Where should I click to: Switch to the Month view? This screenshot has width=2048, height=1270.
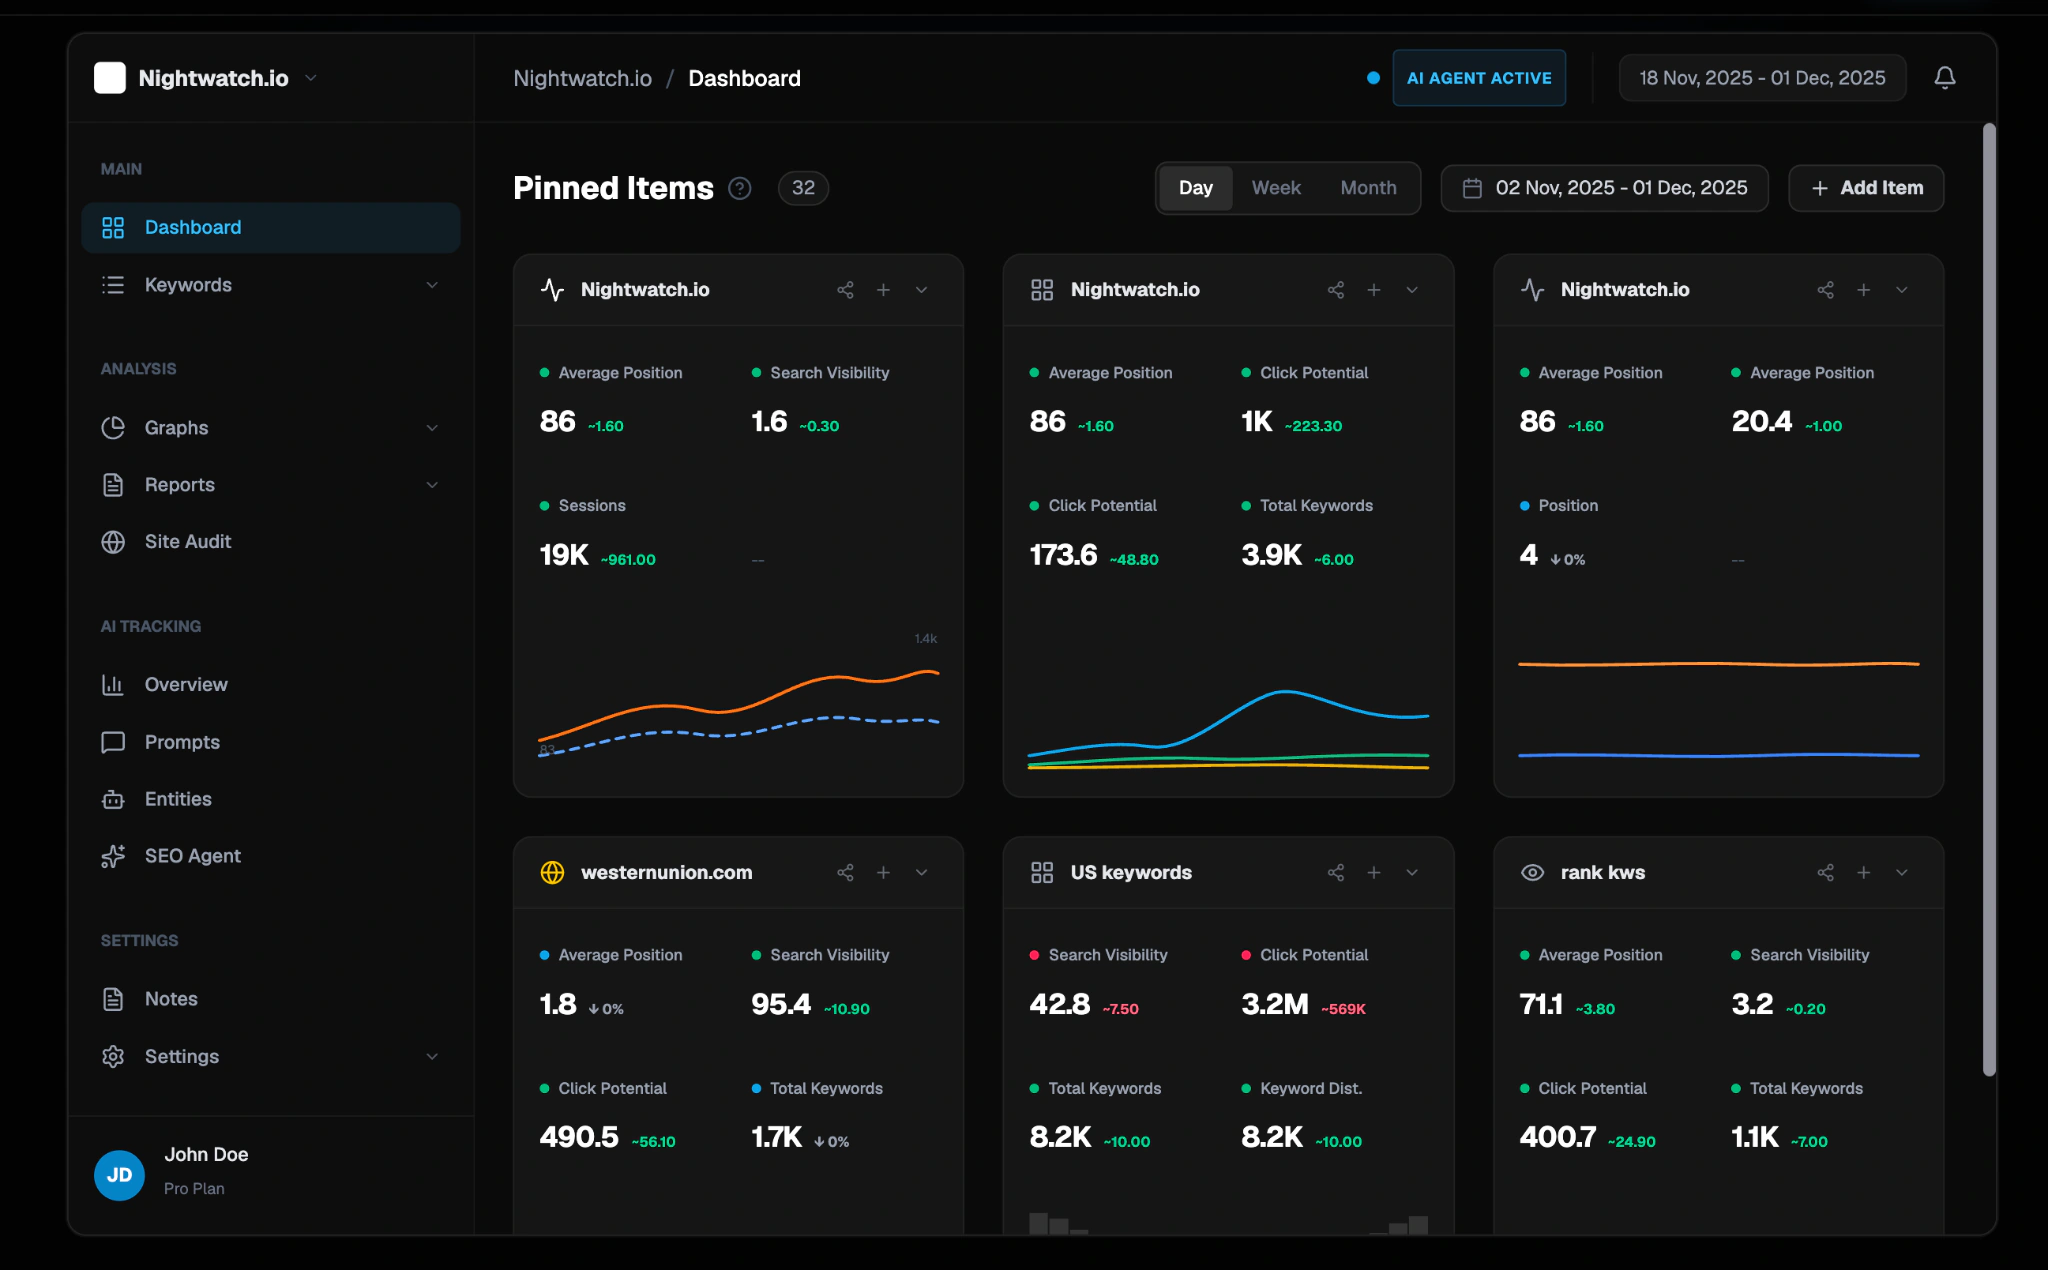pos(1368,188)
